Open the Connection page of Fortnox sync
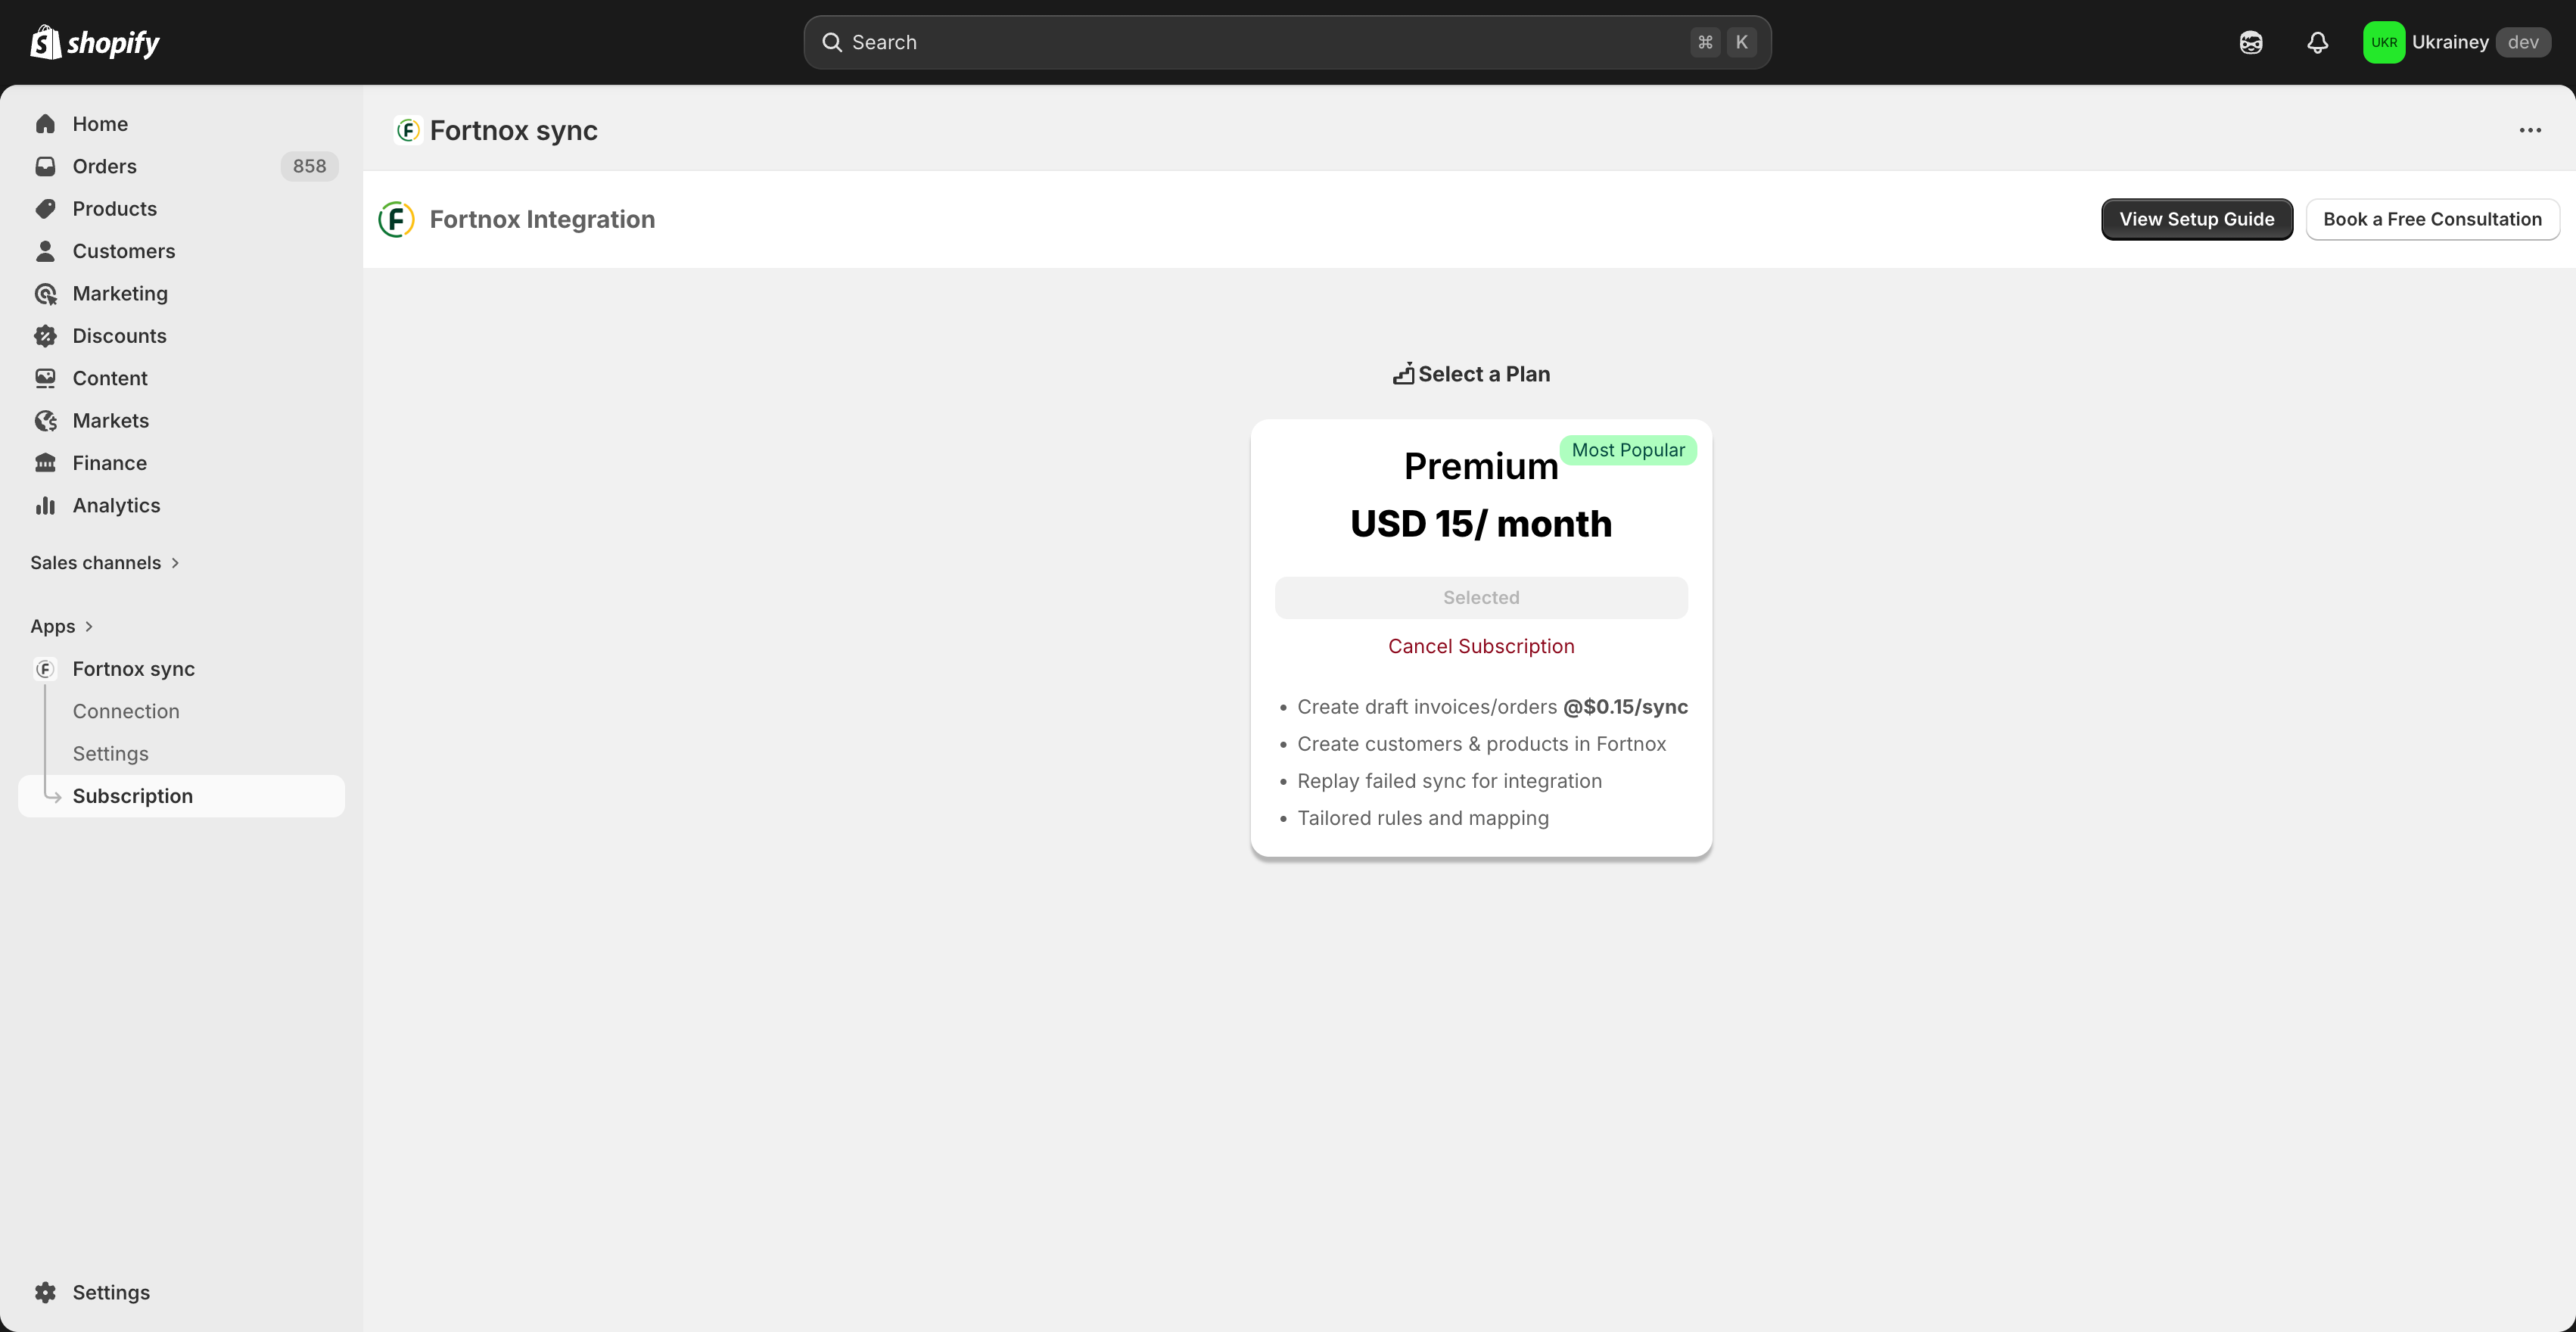 (x=126, y=711)
